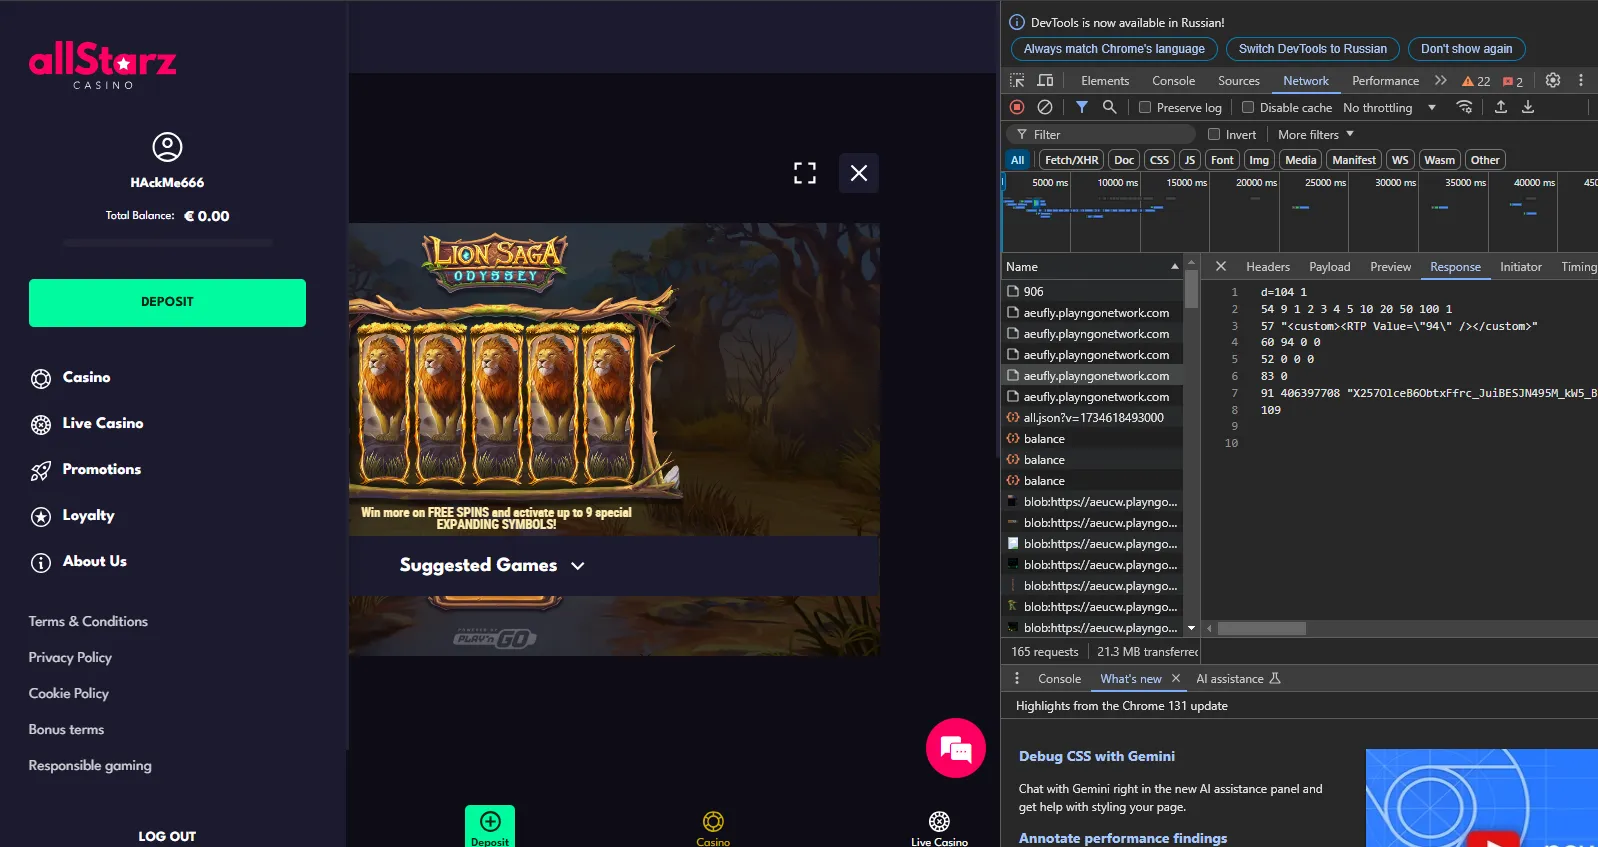Viewport: 1598px width, 847px height.
Task: Clear the network log
Action: point(1045,107)
